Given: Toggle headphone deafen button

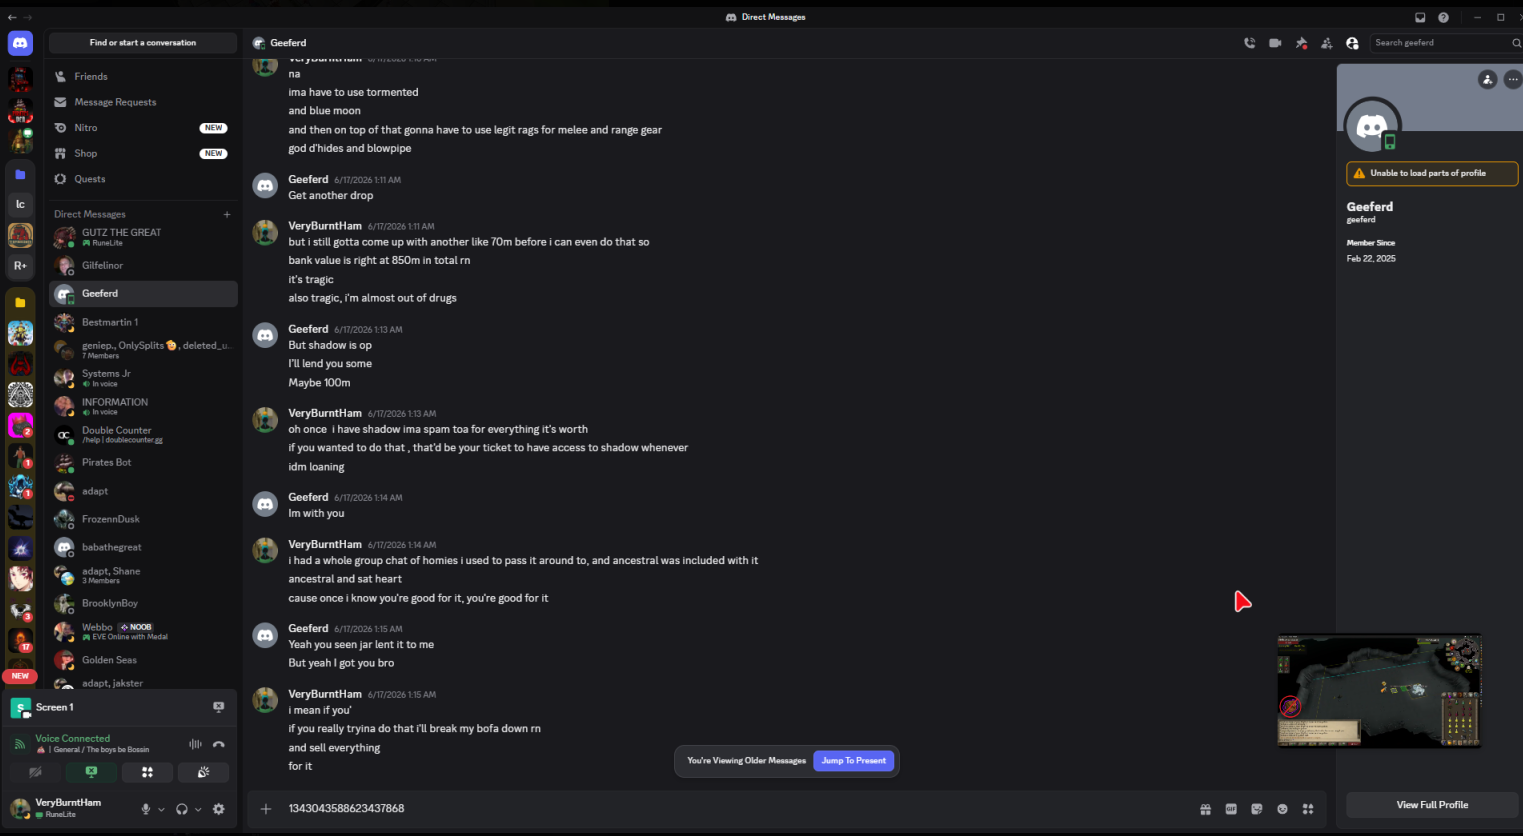Looking at the screenshot, I should coord(182,809).
